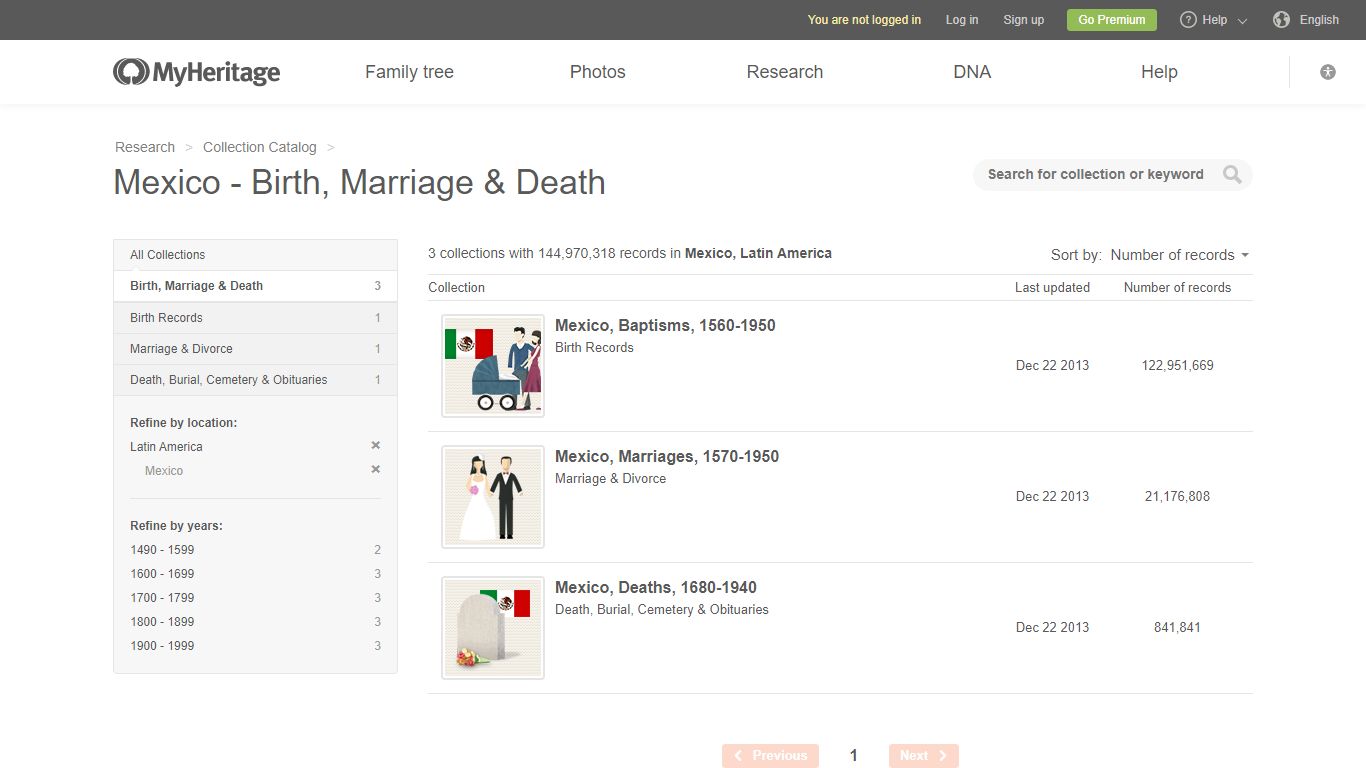This screenshot has height=768, width=1366.
Task: Click the Mexico location filter text
Action: (x=164, y=471)
